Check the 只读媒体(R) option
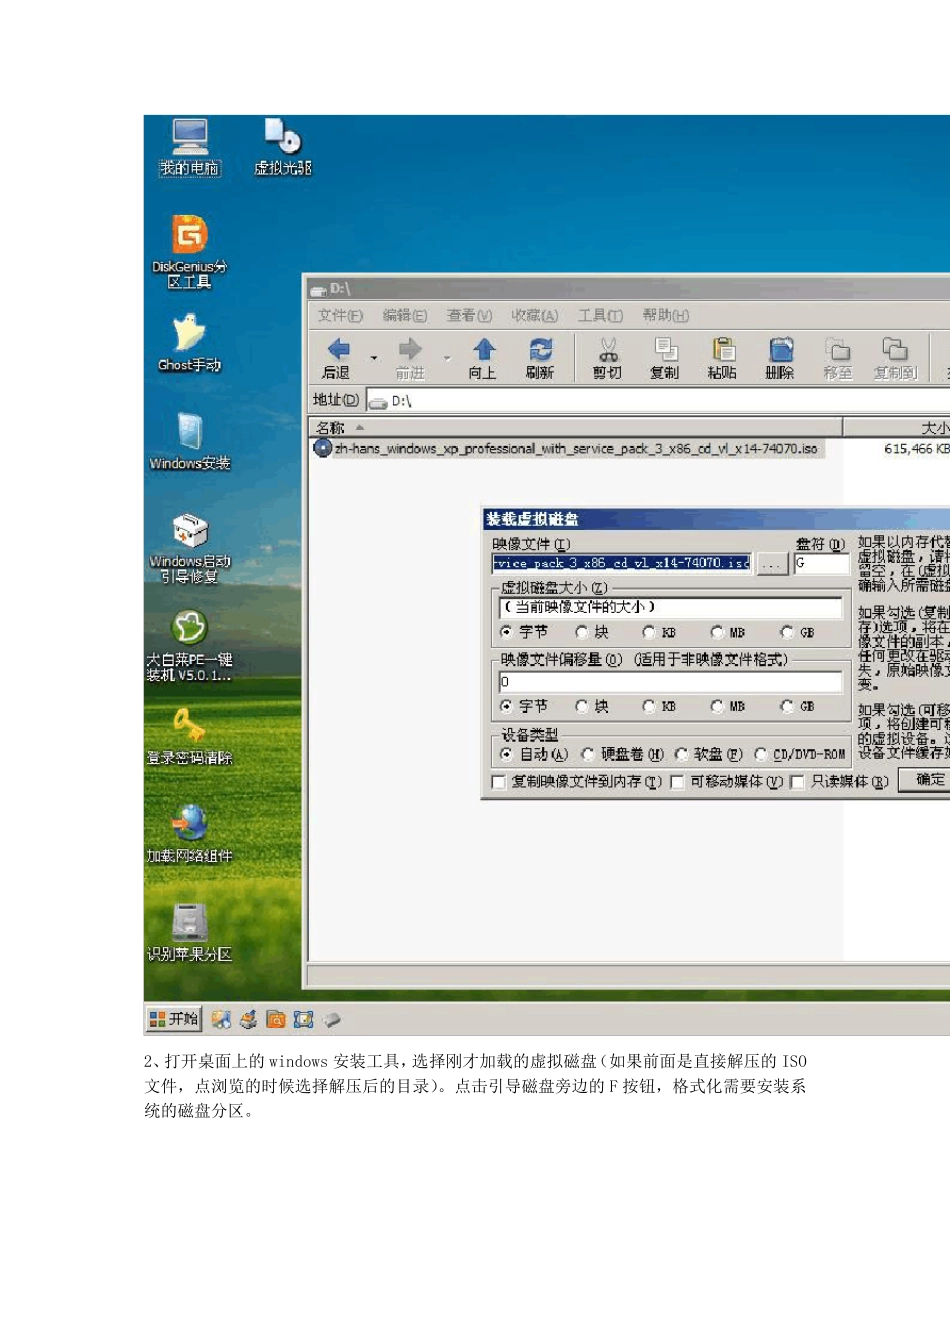Screen dimensions: 950x1344 click(x=797, y=782)
